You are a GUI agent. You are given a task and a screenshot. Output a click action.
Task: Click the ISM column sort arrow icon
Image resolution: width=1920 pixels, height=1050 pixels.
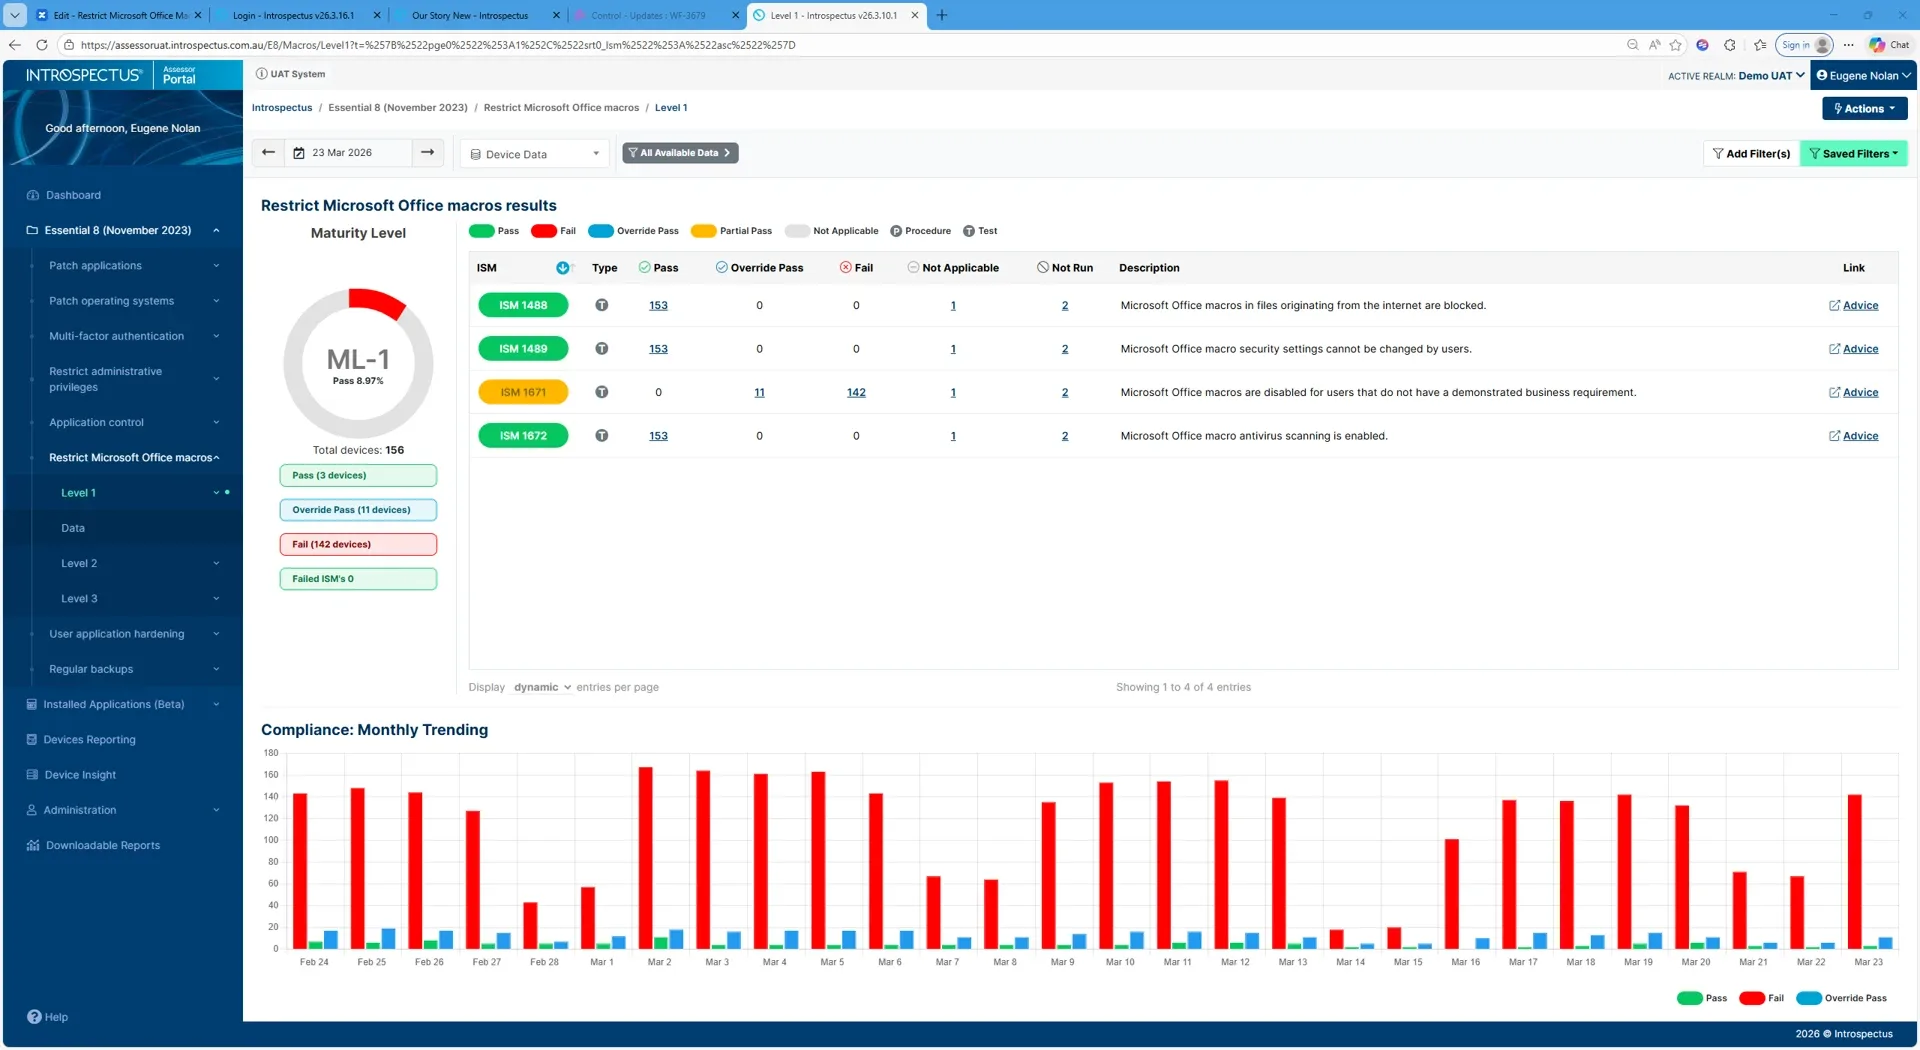(563, 268)
